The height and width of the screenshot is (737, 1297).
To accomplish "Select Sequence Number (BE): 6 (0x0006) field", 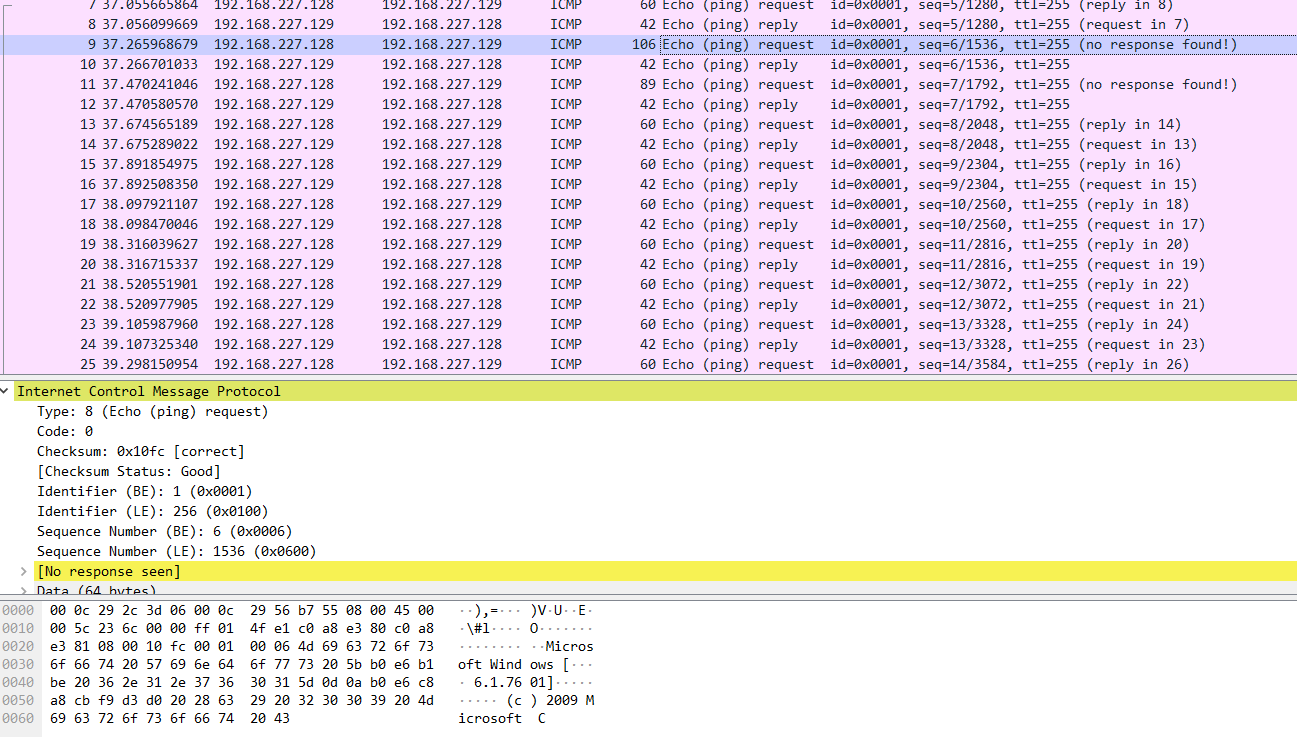I will 165,531.
